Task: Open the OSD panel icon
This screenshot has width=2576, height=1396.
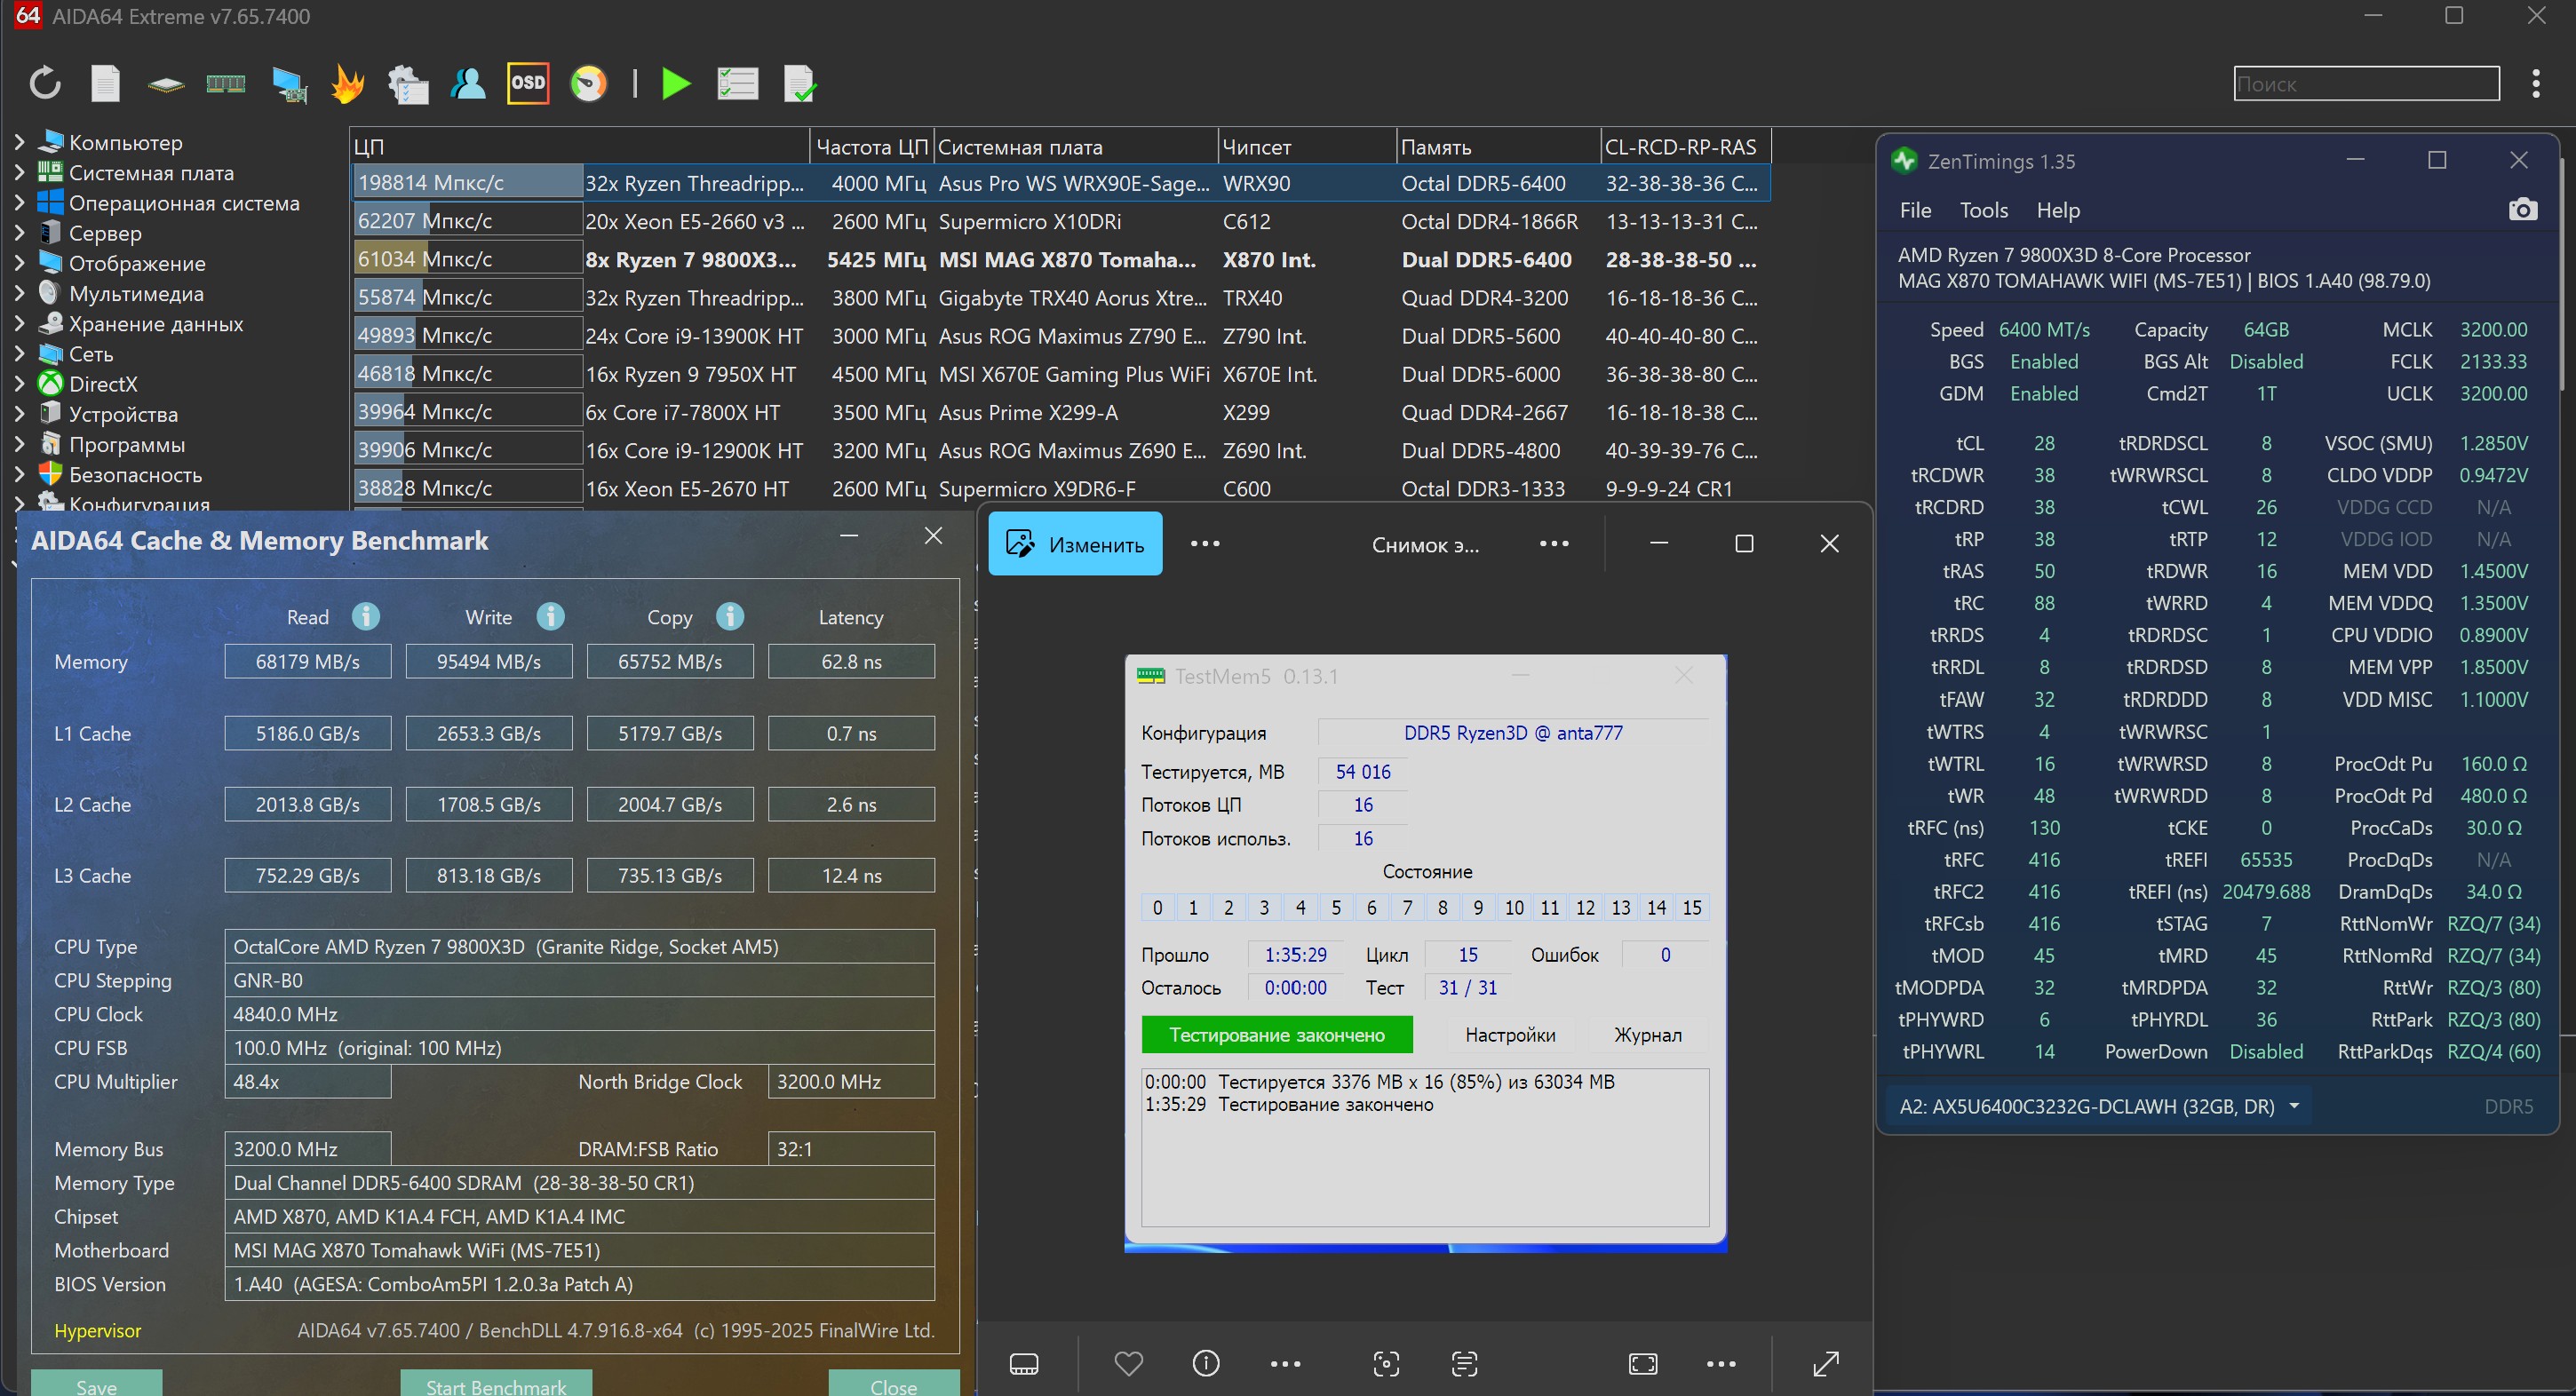Action: [x=528, y=83]
